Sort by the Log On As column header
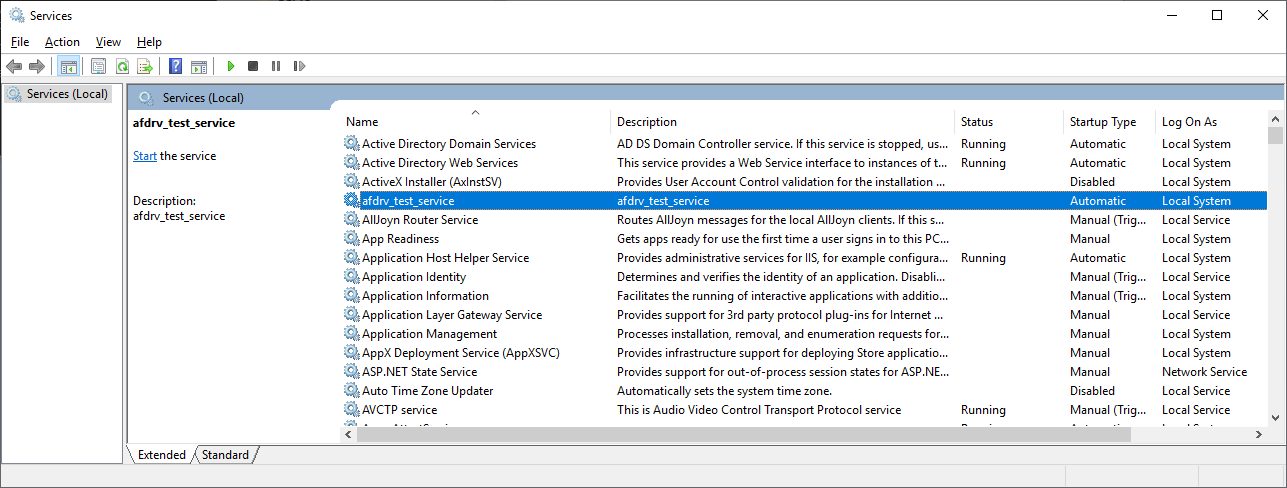1287x488 pixels. click(1211, 122)
